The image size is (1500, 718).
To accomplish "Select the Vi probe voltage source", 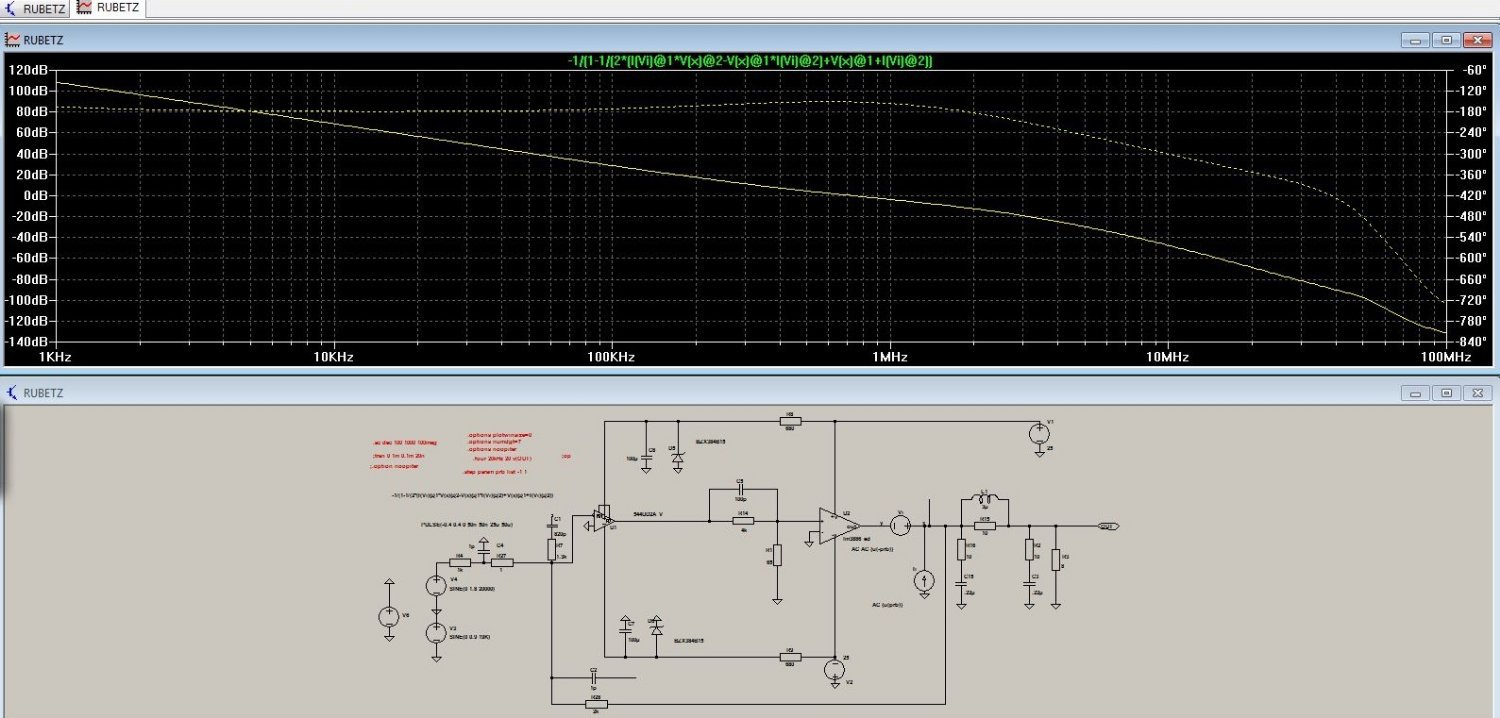I will tap(900, 523).
